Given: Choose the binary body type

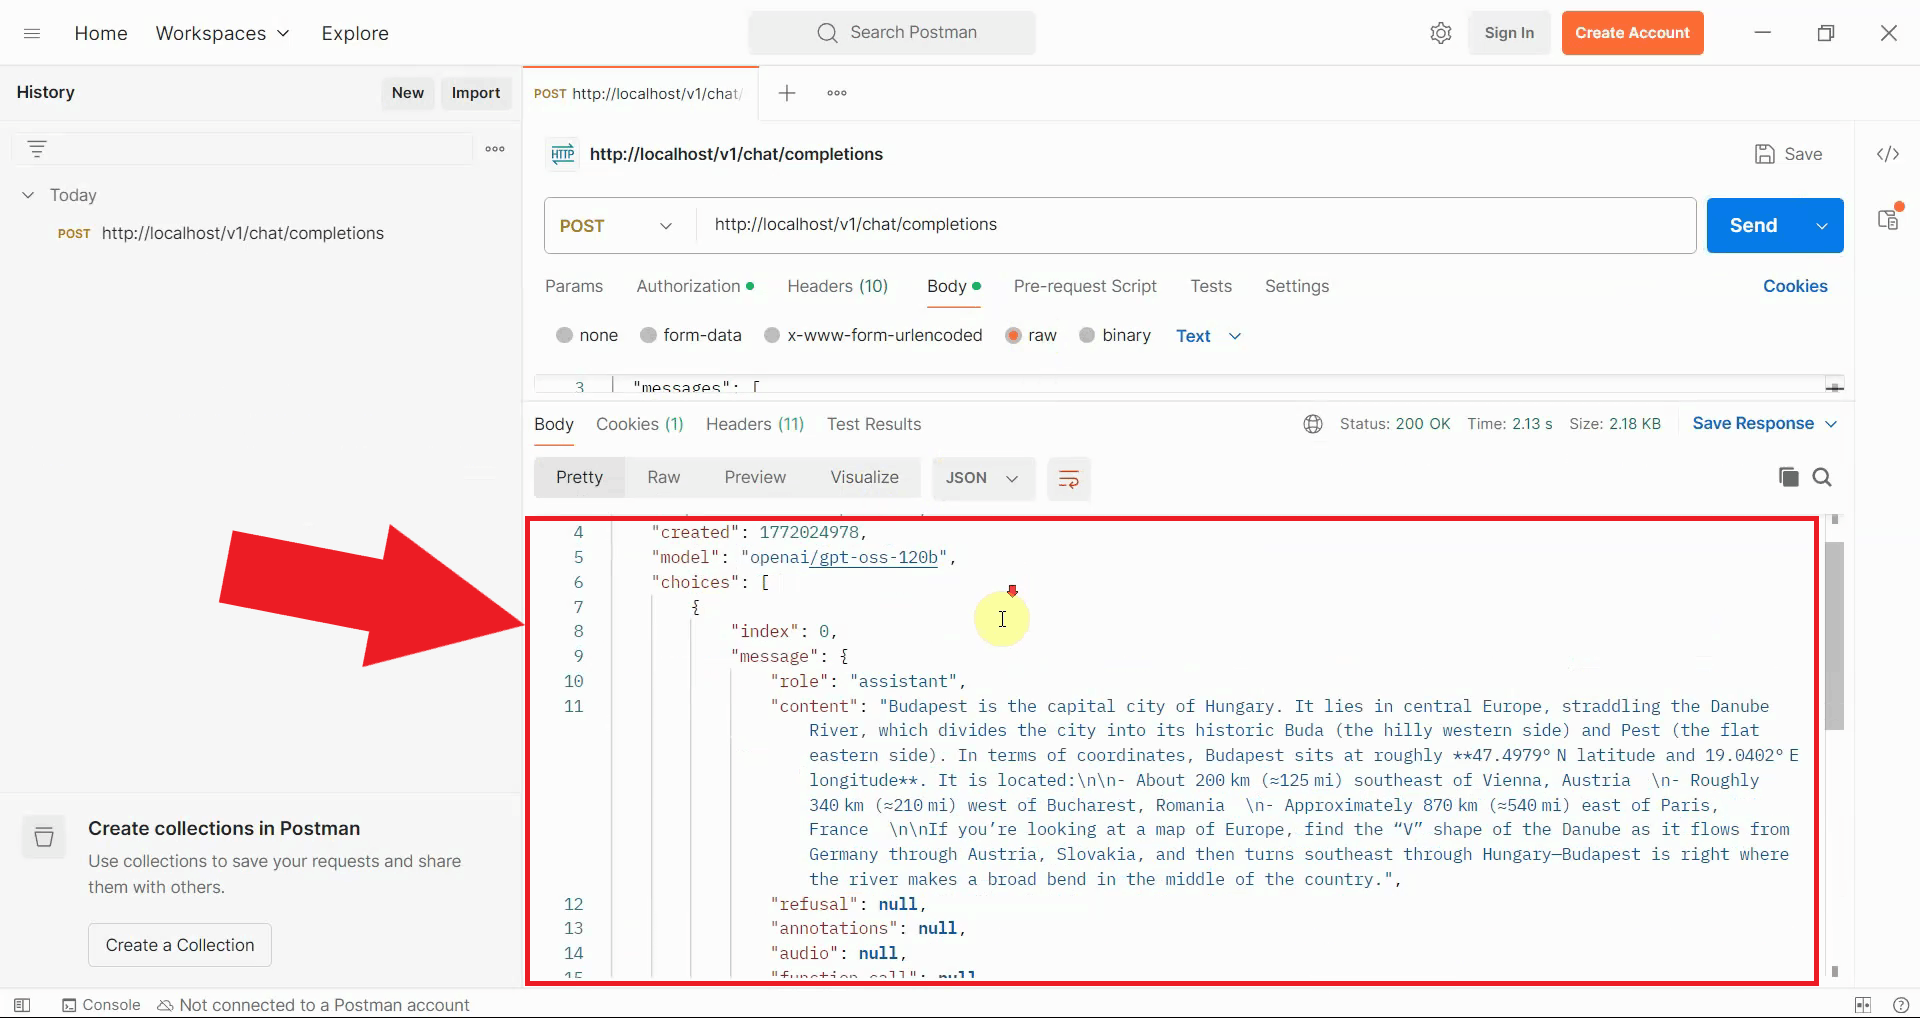Looking at the screenshot, I should [x=1087, y=336].
